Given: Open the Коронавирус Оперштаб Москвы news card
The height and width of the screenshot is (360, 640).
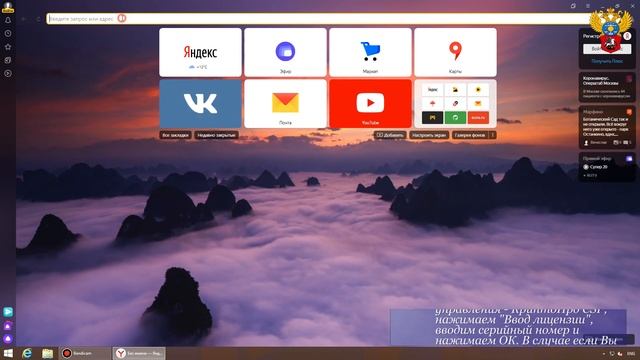Looking at the screenshot, I should [x=607, y=87].
